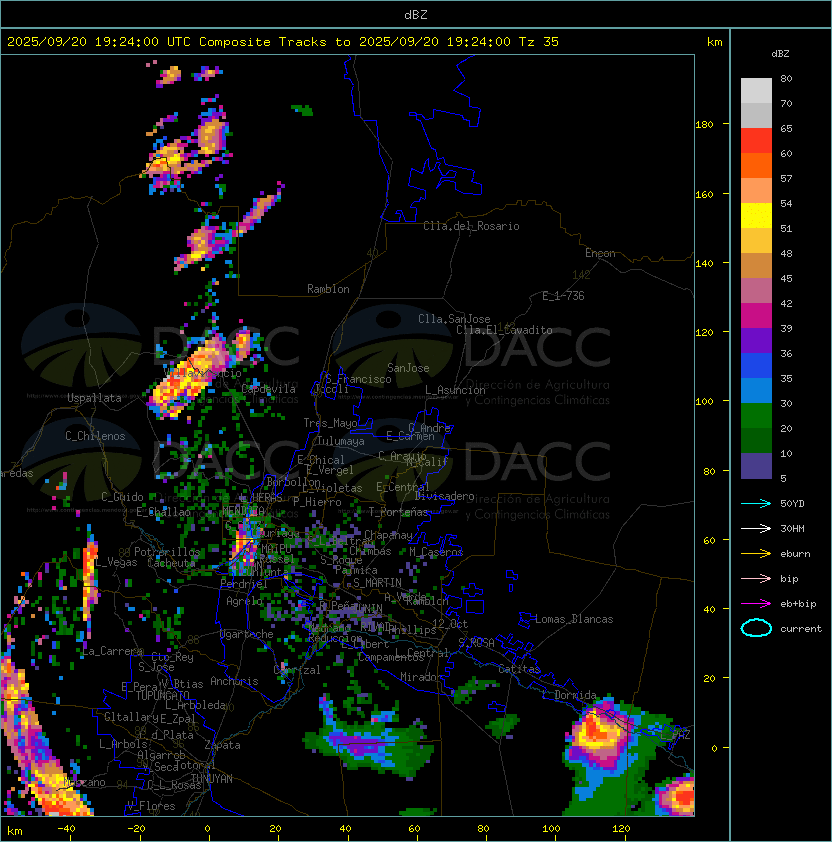Click the 'C_Chilenos' place label
Viewport: 832px width, 842px height.
[95, 436]
